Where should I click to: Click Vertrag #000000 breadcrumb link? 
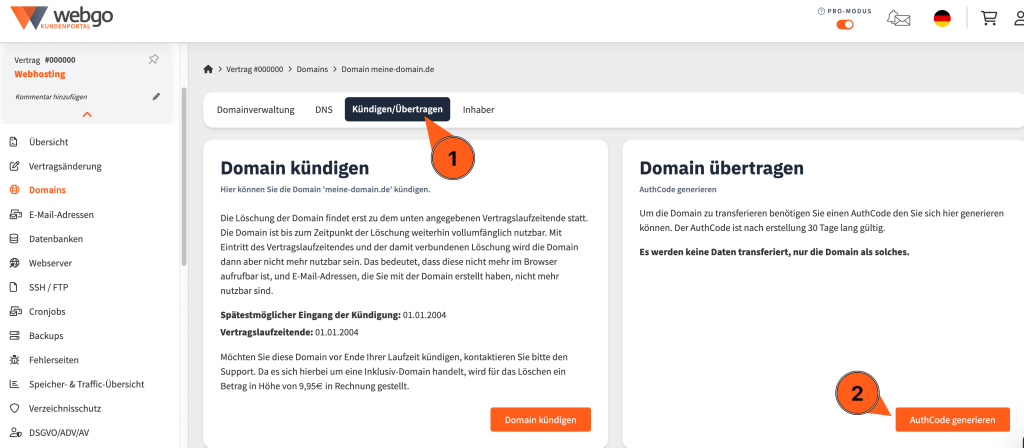click(x=255, y=69)
